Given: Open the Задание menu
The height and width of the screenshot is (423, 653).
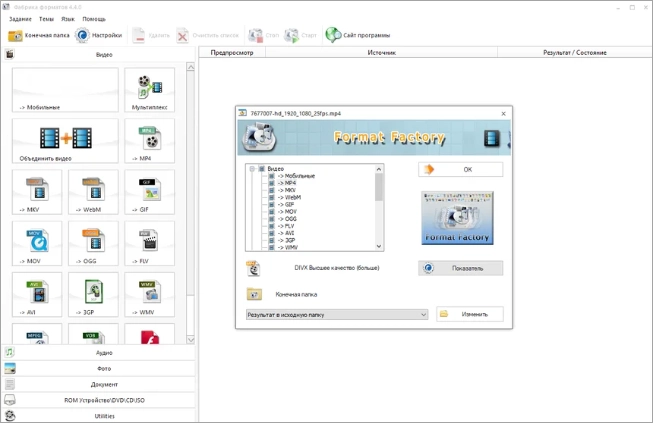Looking at the screenshot, I should point(20,19).
